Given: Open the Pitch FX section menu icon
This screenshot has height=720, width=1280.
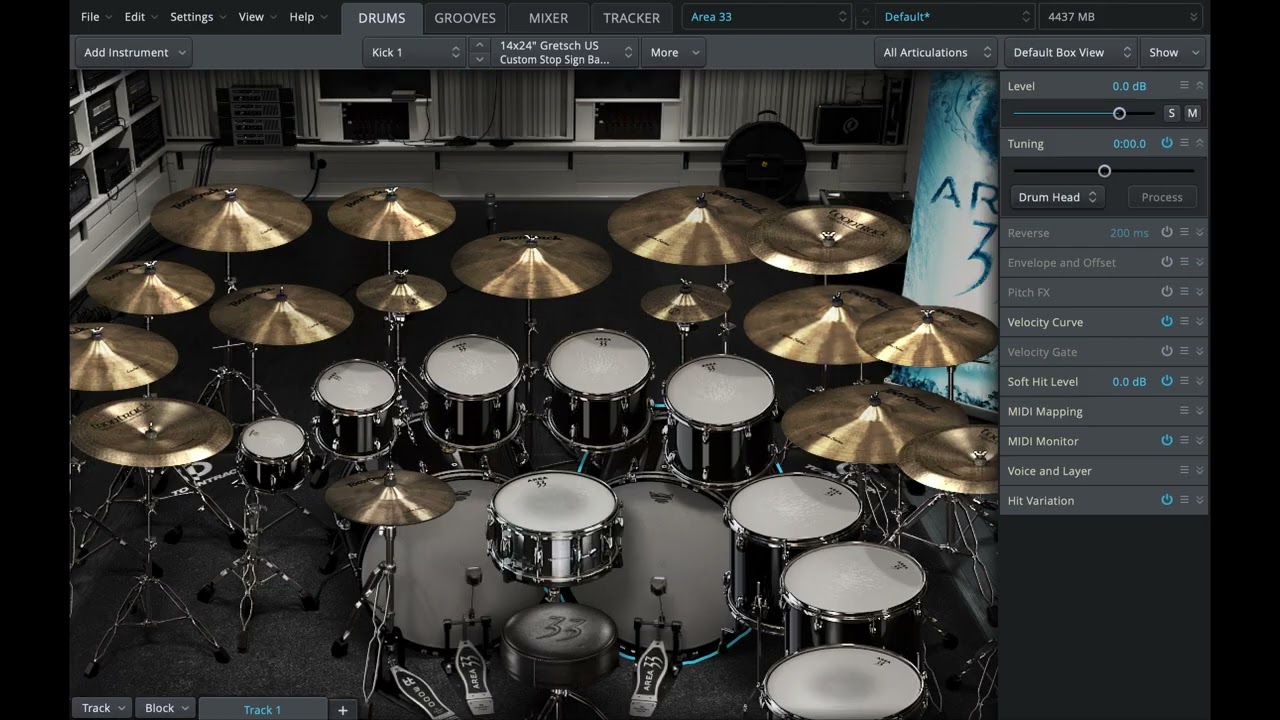Looking at the screenshot, I should (x=1184, y=292).
